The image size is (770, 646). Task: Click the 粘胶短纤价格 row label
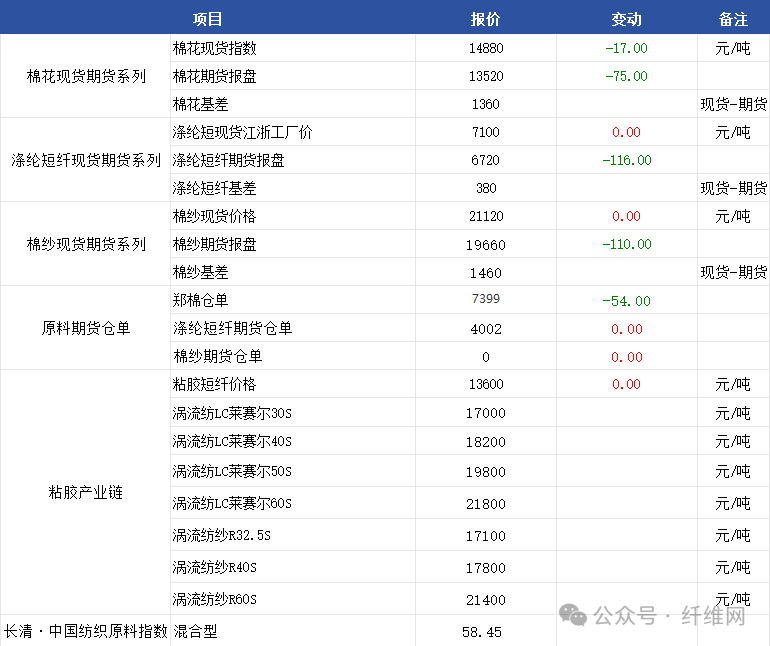coord(215,384)
